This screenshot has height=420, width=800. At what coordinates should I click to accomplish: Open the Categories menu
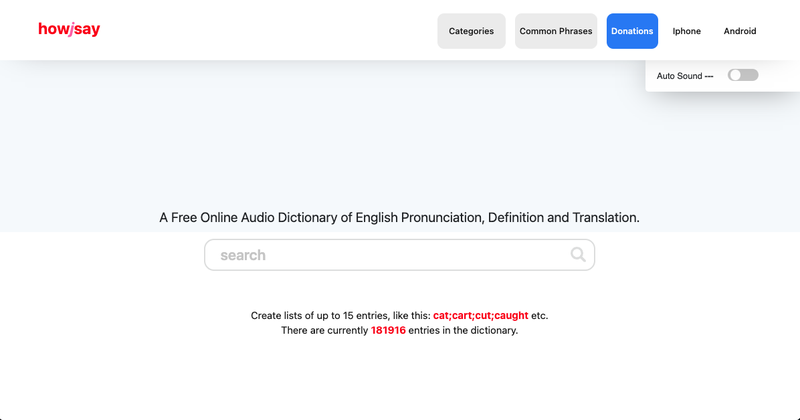471,31
